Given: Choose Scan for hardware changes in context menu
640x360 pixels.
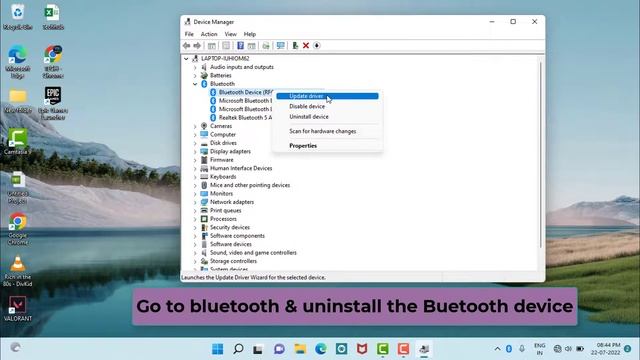Looking at the screenshot, I should click(327, 131).
